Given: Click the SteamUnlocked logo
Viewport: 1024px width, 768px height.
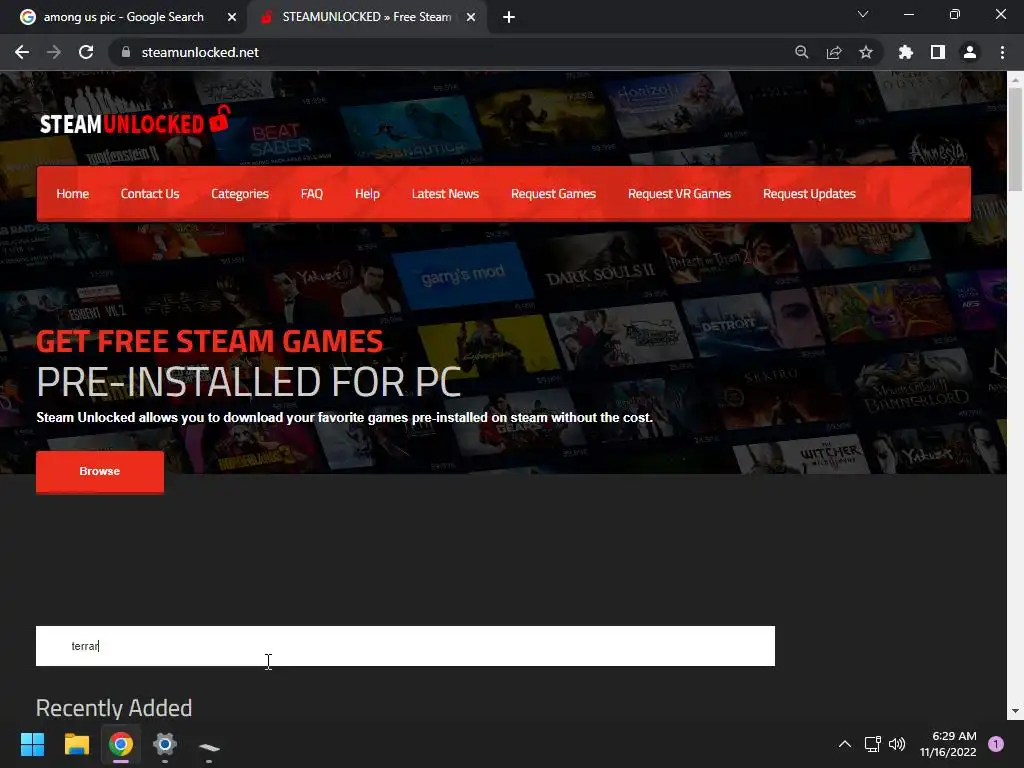Looking at the screenshot, I should coord(135,121).
